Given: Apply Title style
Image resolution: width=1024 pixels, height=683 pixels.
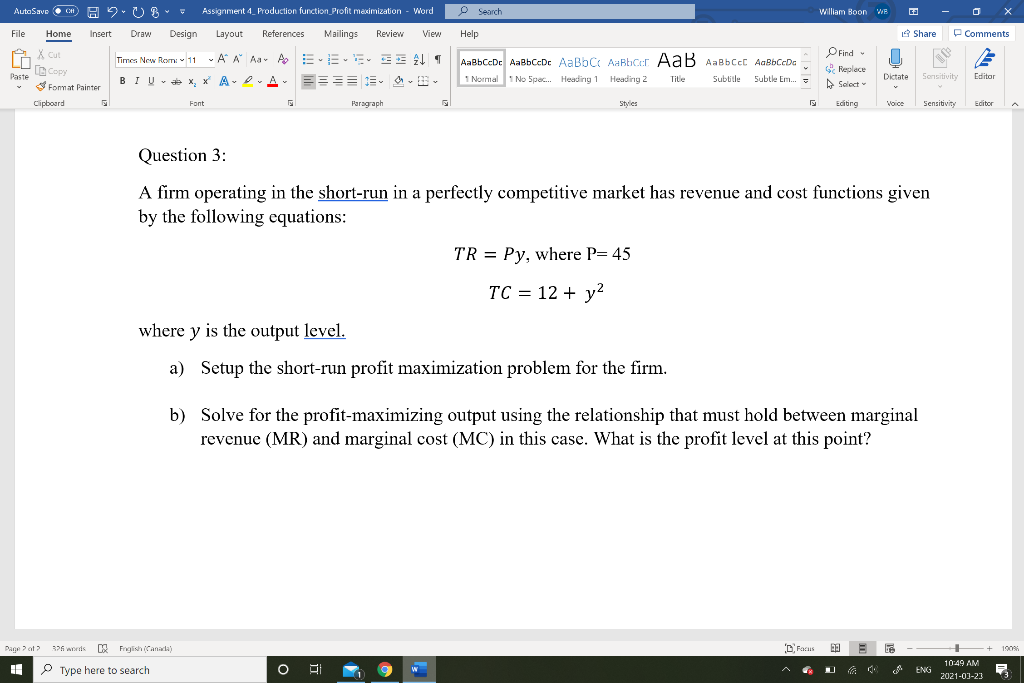Looking at the screenshot, I should (x=677, y=68).
